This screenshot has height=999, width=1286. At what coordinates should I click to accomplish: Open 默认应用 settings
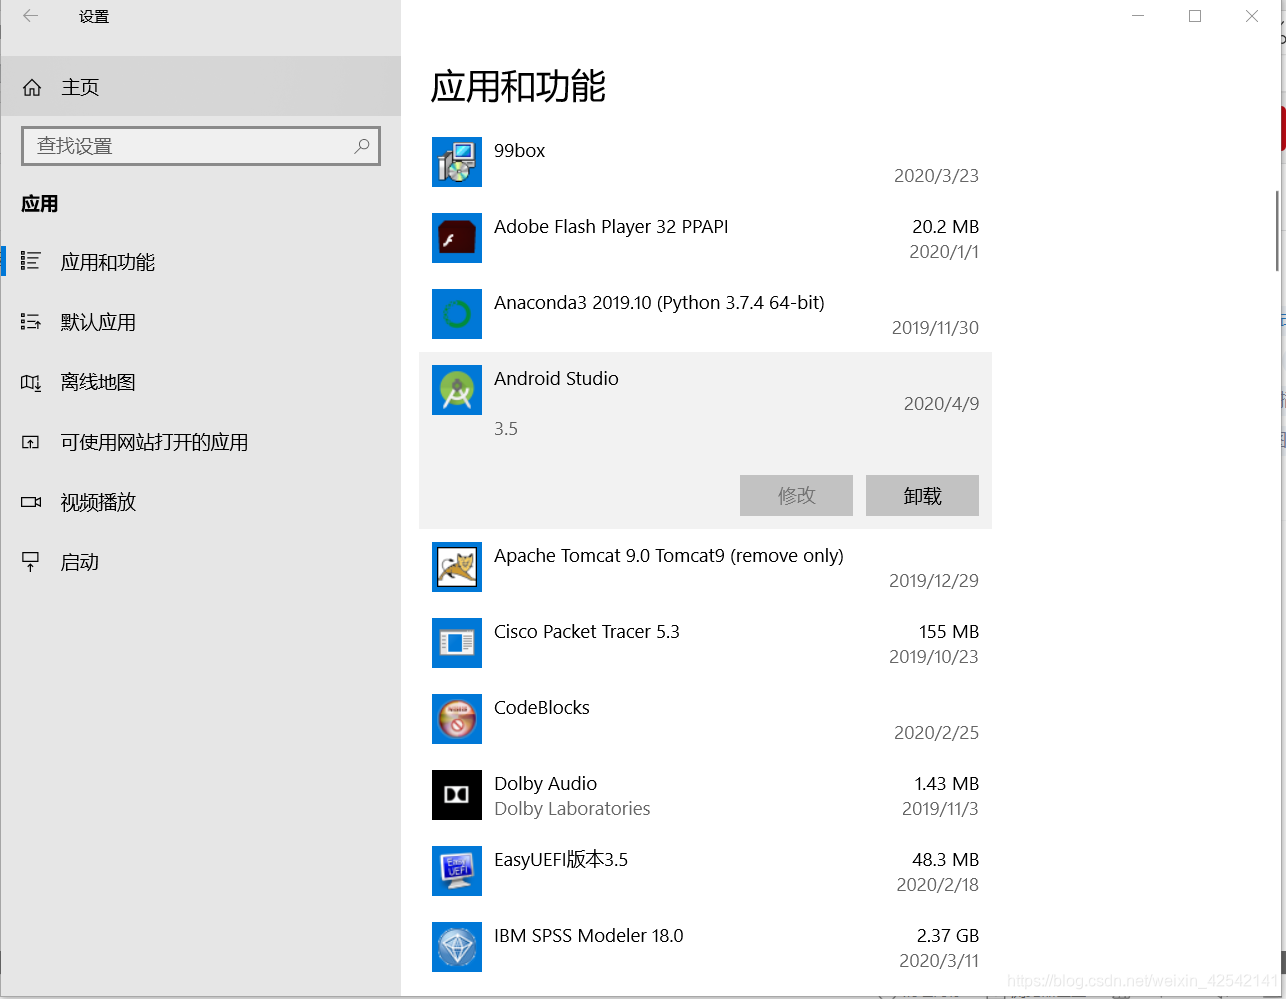[x=200, y=322]
